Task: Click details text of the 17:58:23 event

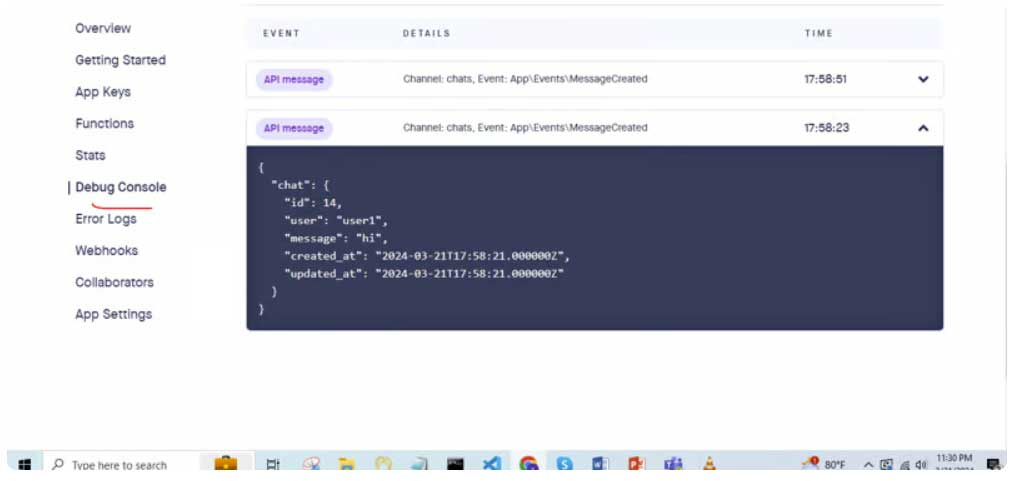Action: [x=525, y=128]
